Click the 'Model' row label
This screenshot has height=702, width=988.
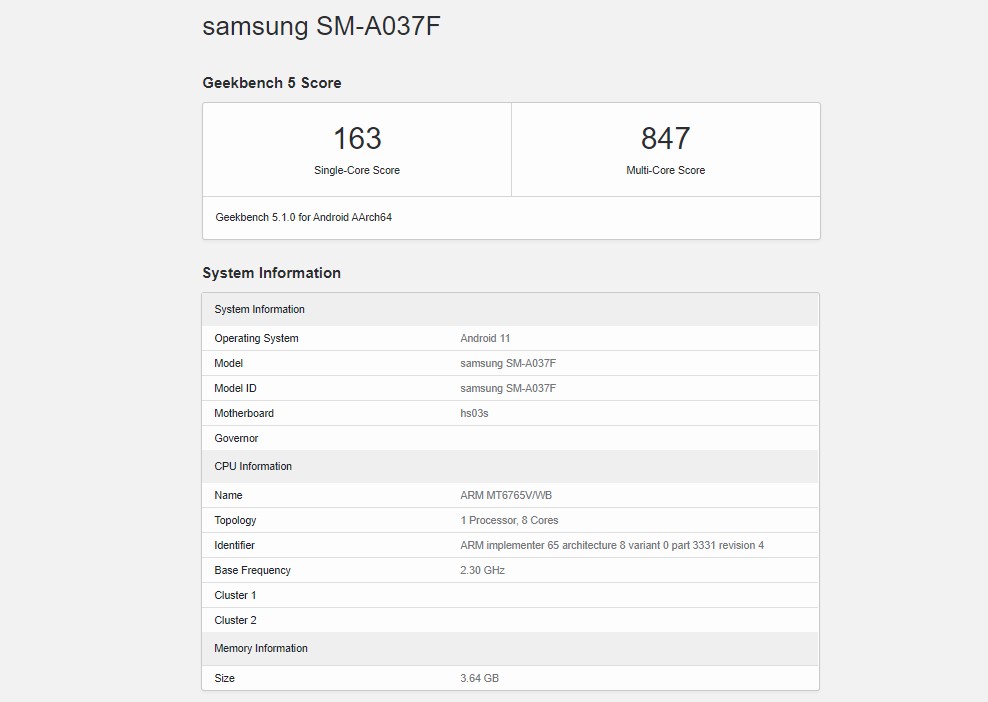click(228, 363)
